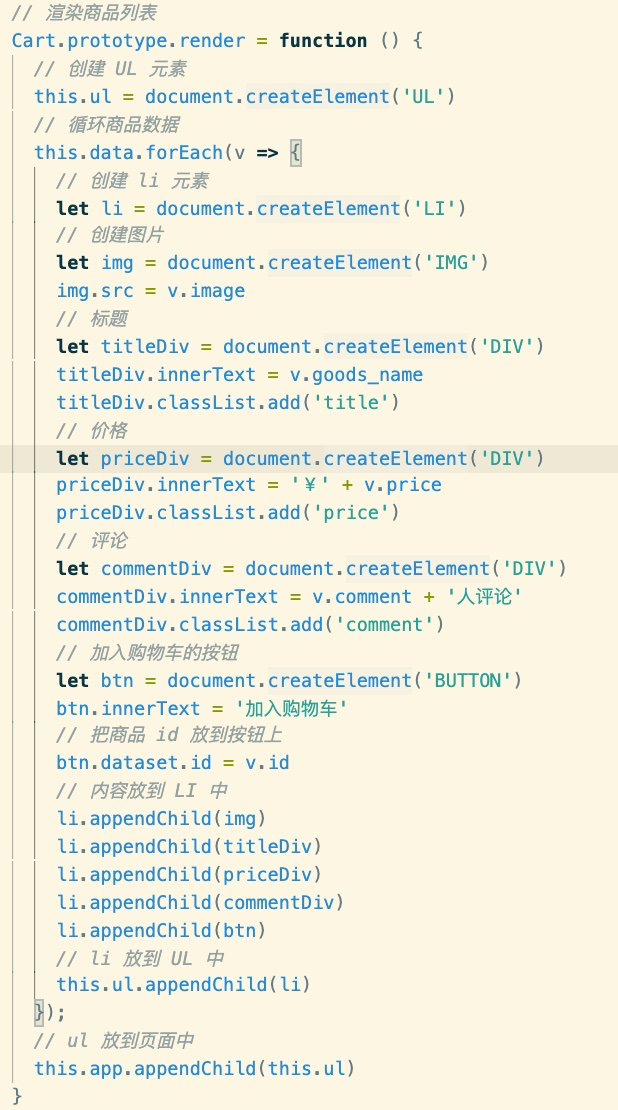Click the line 'li.appendChild(titleDiv)'
The image size is (618, 1110).
[x=190, y=847]
